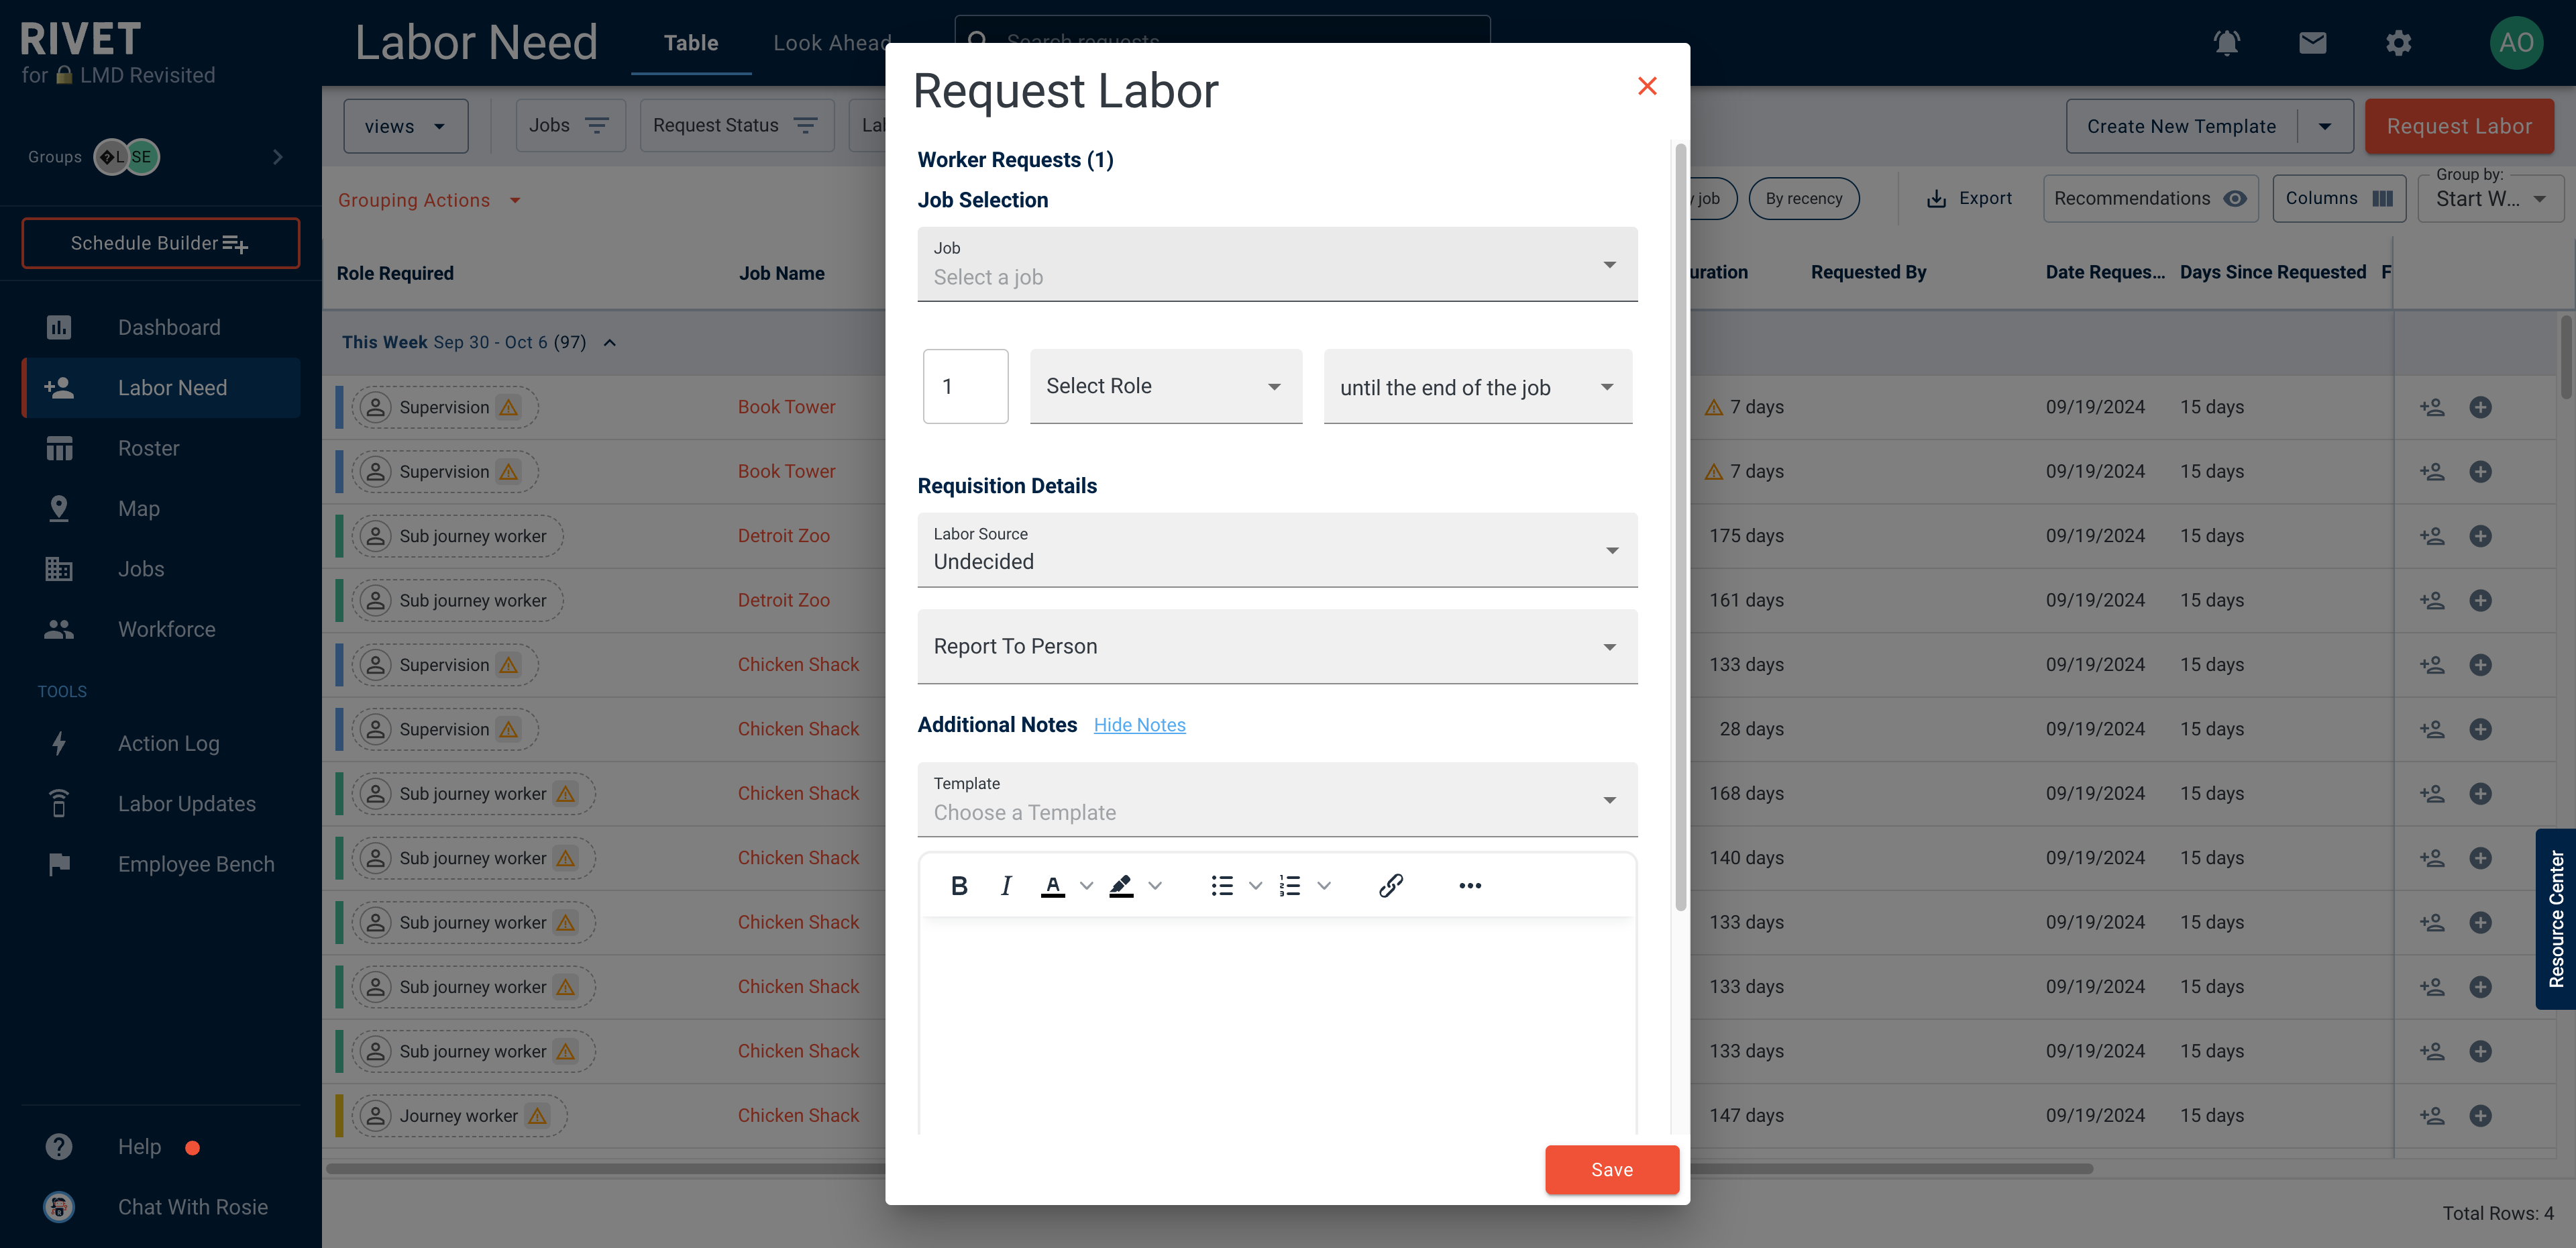Click Hide Notes link

tap(1138, 723)
